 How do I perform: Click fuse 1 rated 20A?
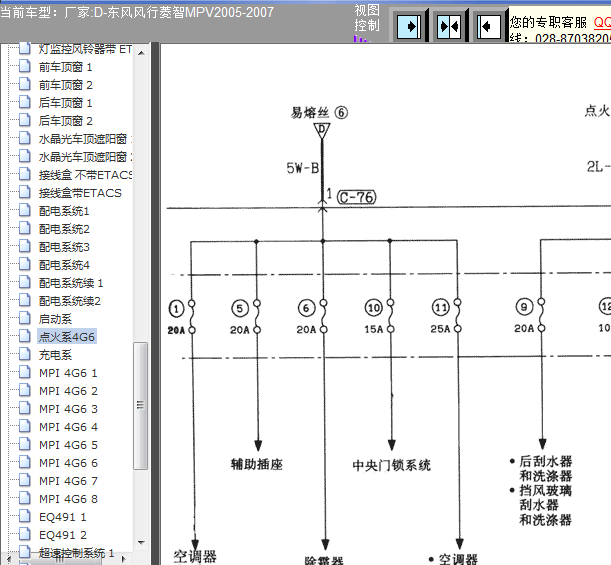point(182,318)
